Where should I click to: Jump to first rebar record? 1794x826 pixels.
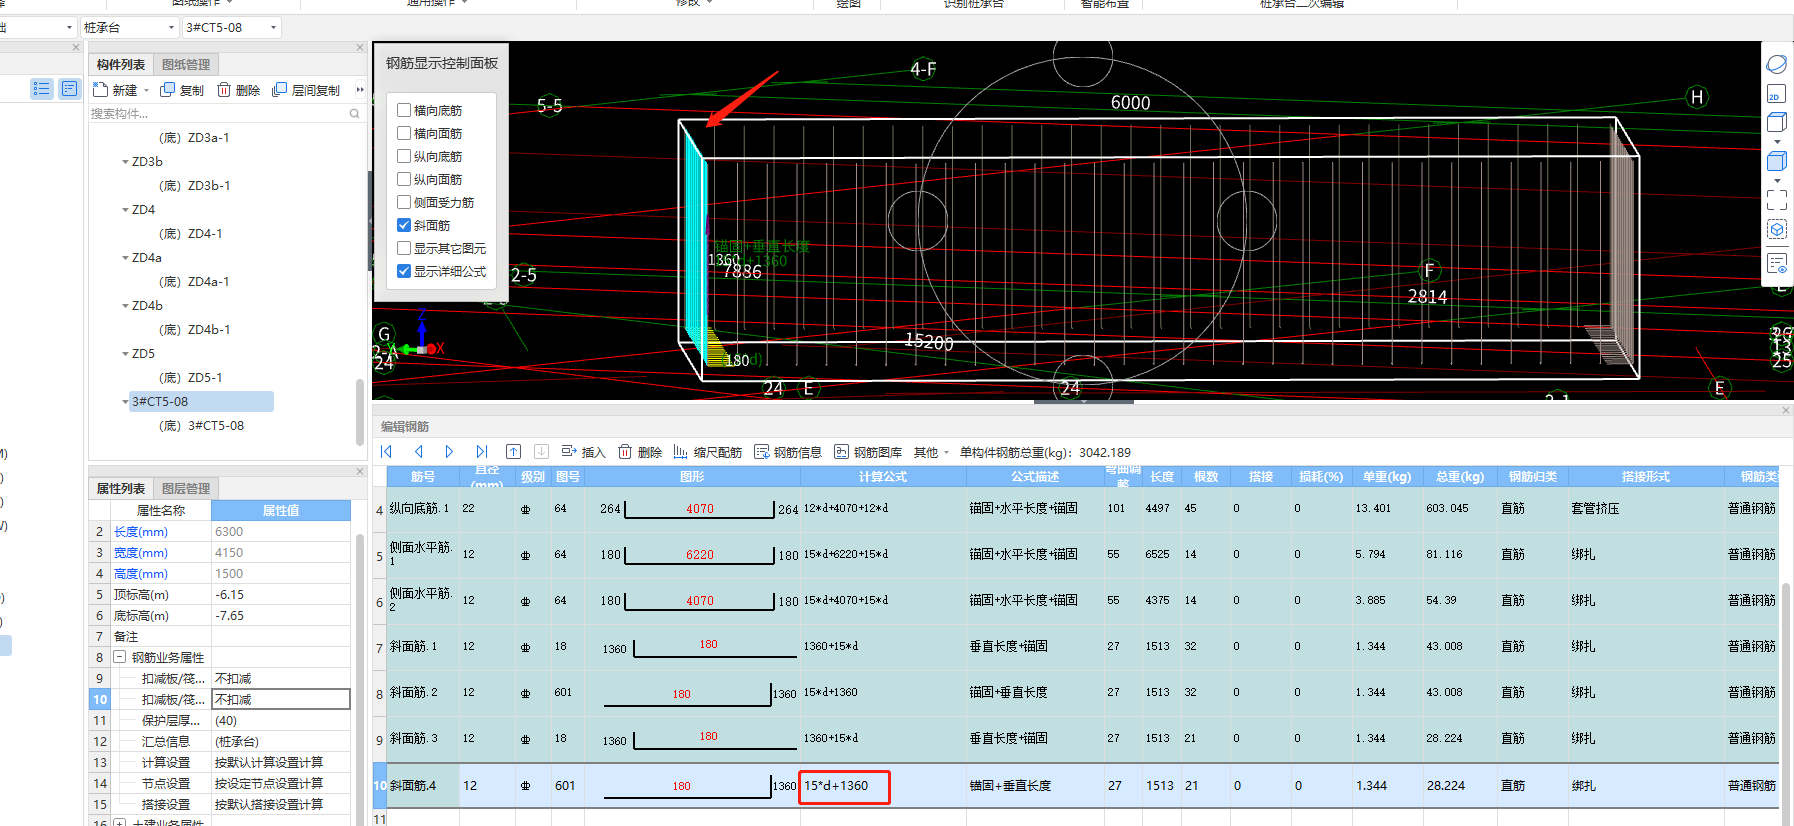387,452
